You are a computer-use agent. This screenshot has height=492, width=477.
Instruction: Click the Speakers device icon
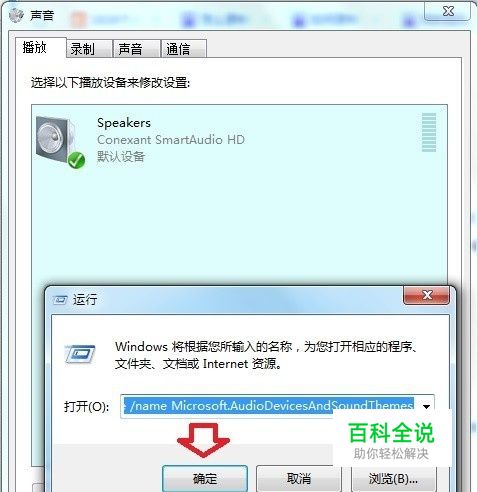tap(57, 141)
